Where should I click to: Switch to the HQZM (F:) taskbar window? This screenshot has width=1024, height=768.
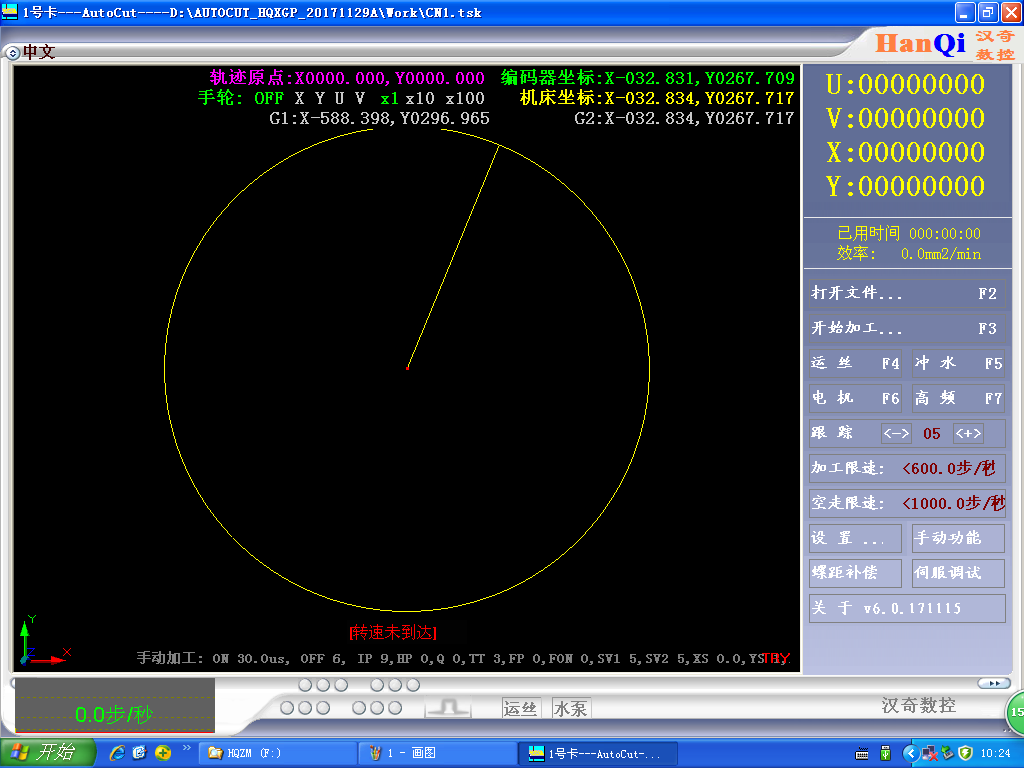[275, 753]
